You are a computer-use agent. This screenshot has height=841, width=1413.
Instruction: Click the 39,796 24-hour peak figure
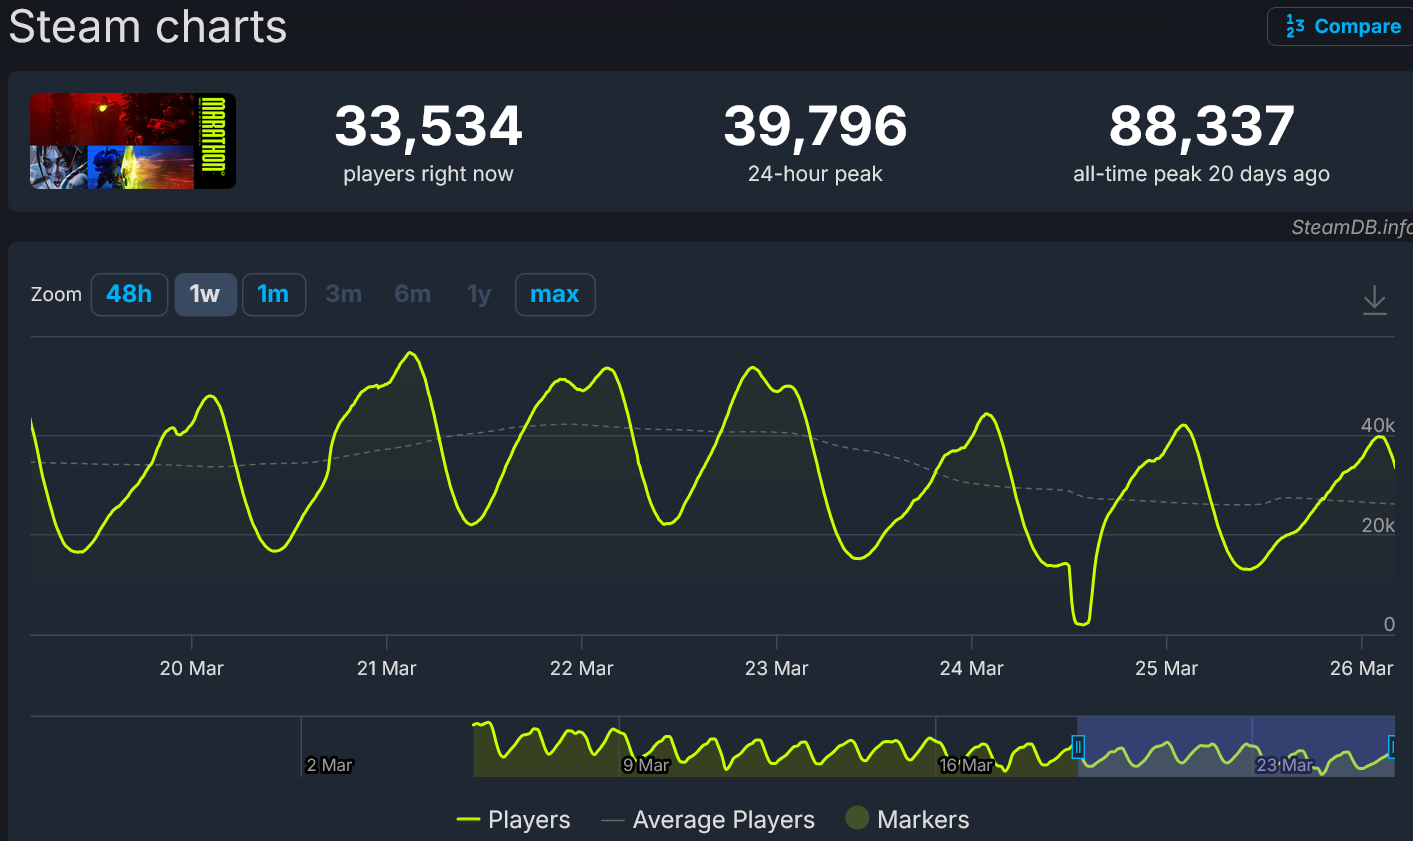[x=815, y=126]
